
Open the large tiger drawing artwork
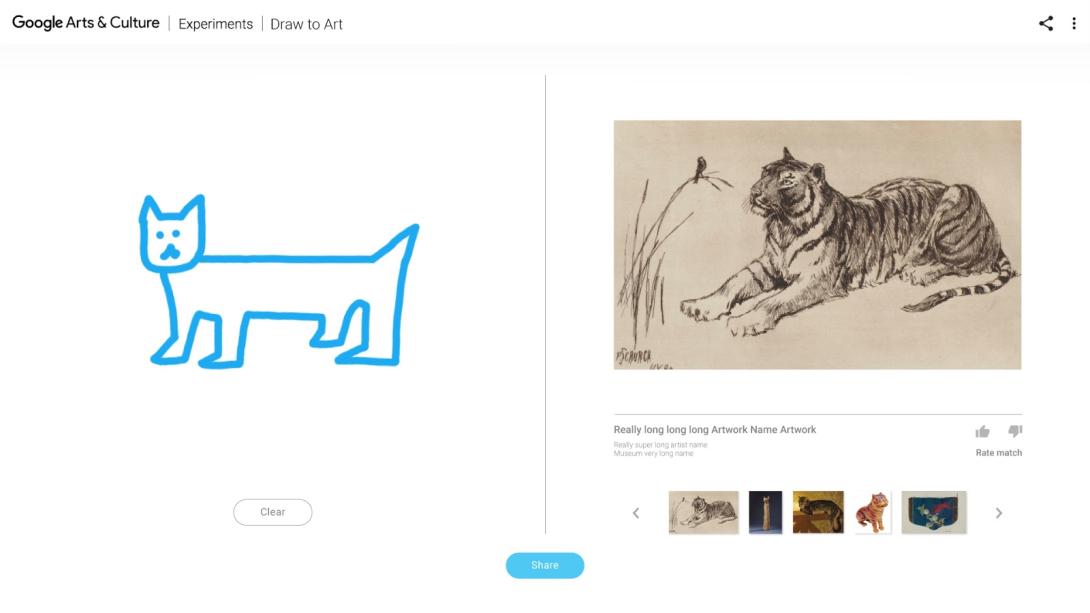point(818,245)
